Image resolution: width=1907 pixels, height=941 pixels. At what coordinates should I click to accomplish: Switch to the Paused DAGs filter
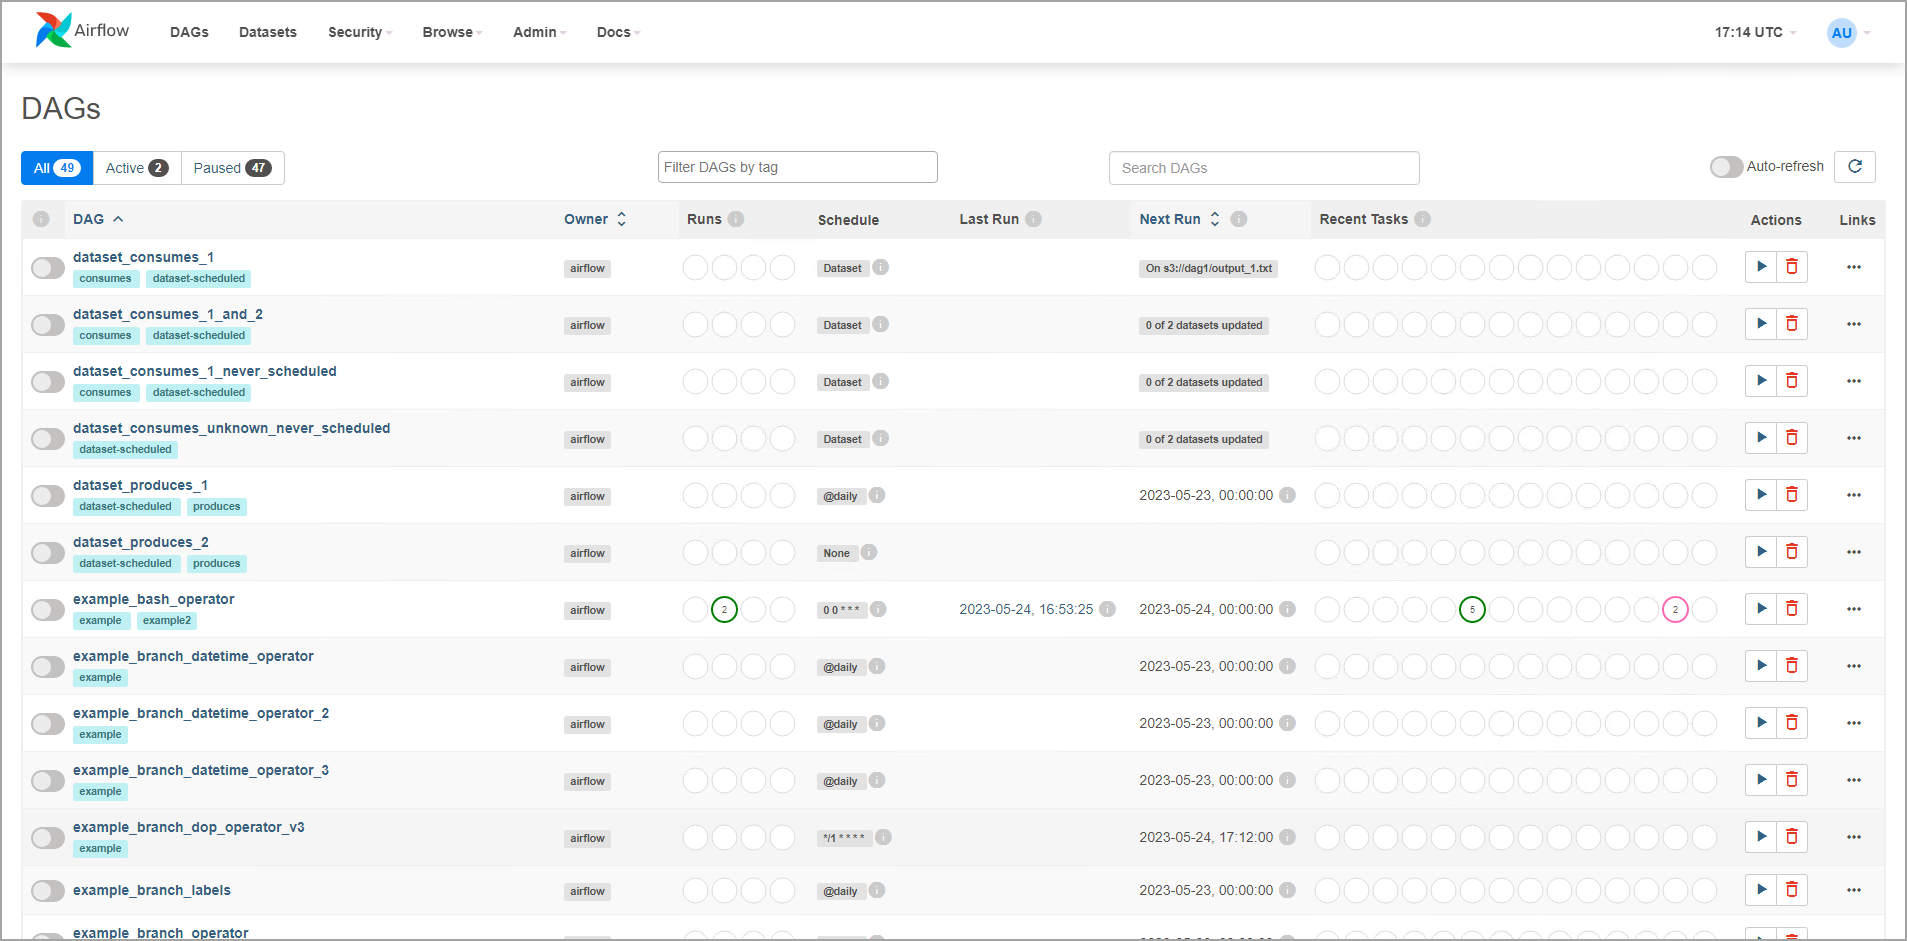click(x=232, y=168)
